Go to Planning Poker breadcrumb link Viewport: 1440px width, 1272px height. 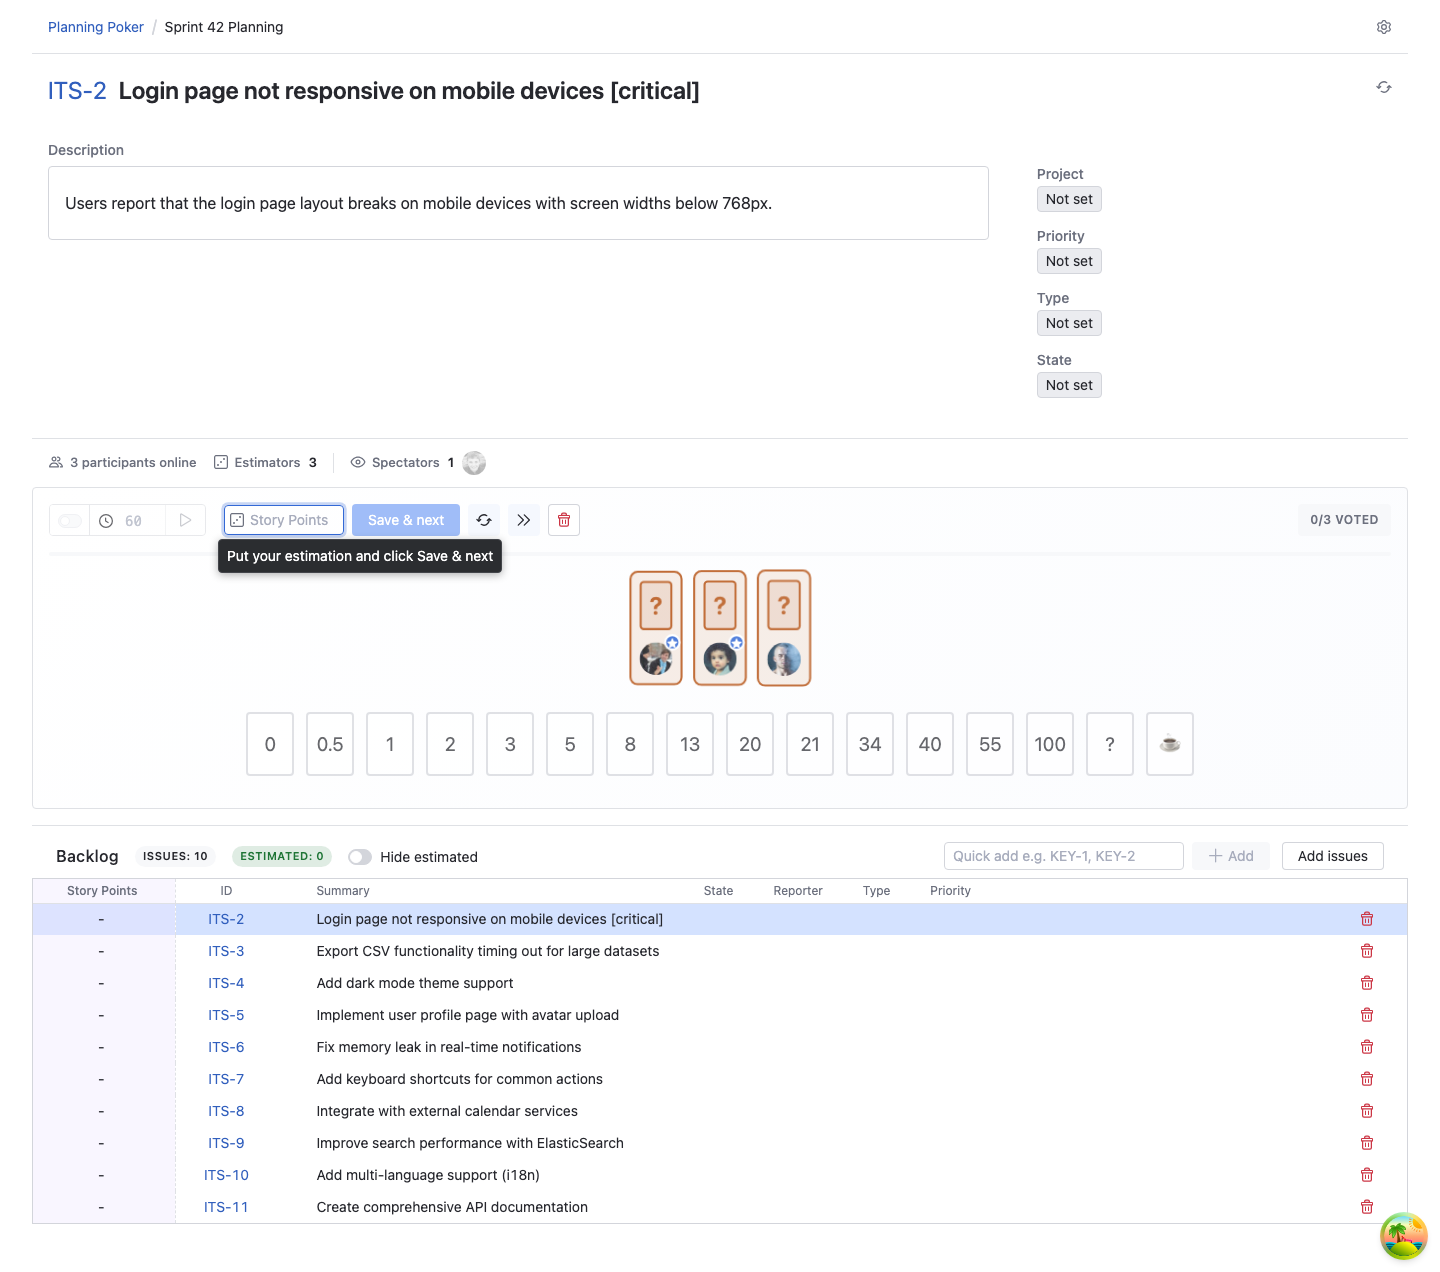(x=96, y=27)
